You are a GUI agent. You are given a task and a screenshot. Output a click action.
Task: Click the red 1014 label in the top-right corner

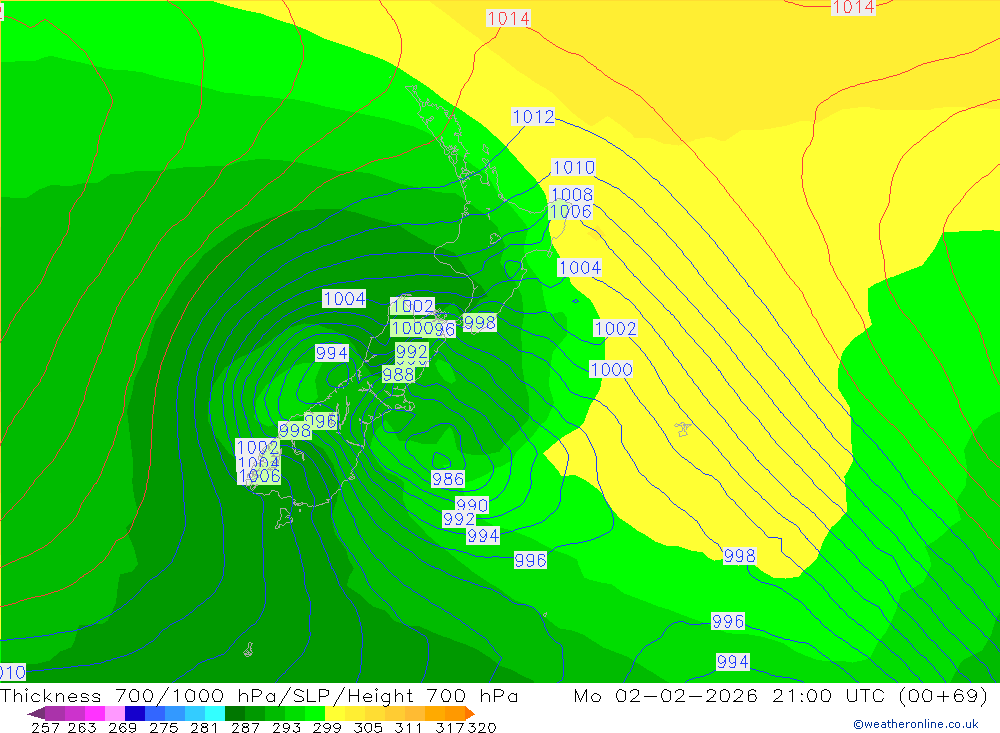click(853, 8)
